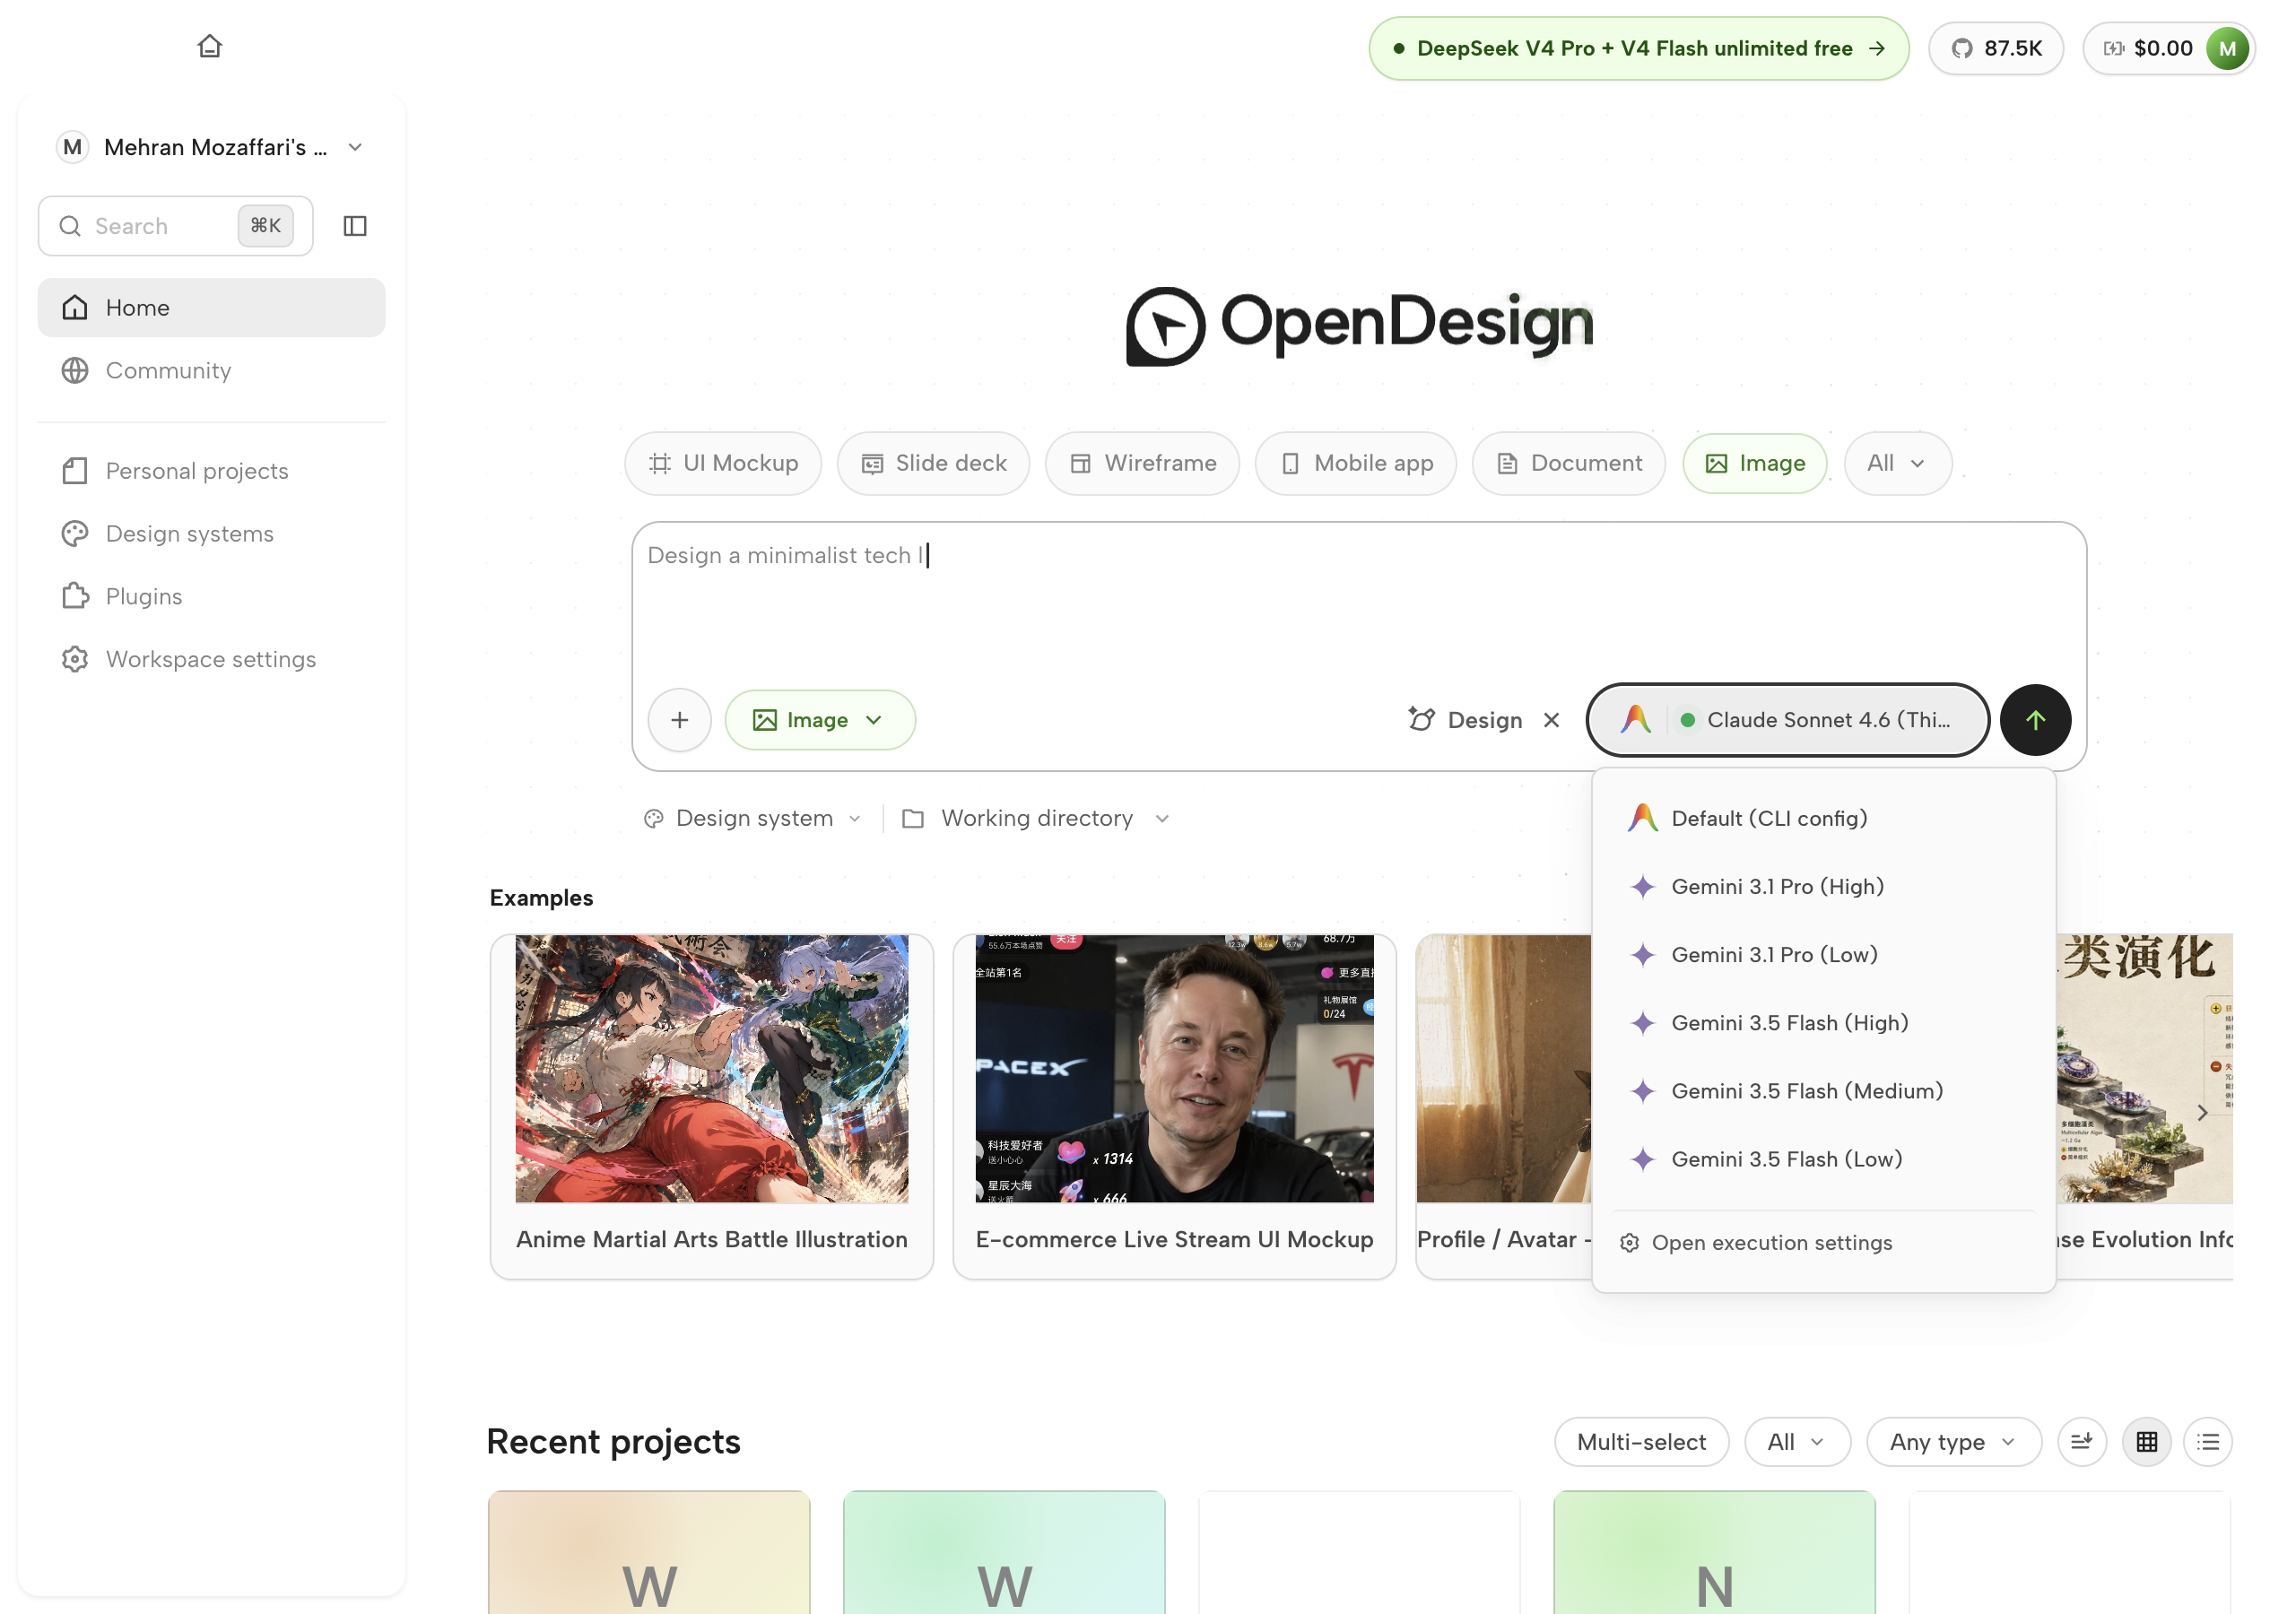Open Plugins in sidebar

pyautogui.click(x=211, y=596)
